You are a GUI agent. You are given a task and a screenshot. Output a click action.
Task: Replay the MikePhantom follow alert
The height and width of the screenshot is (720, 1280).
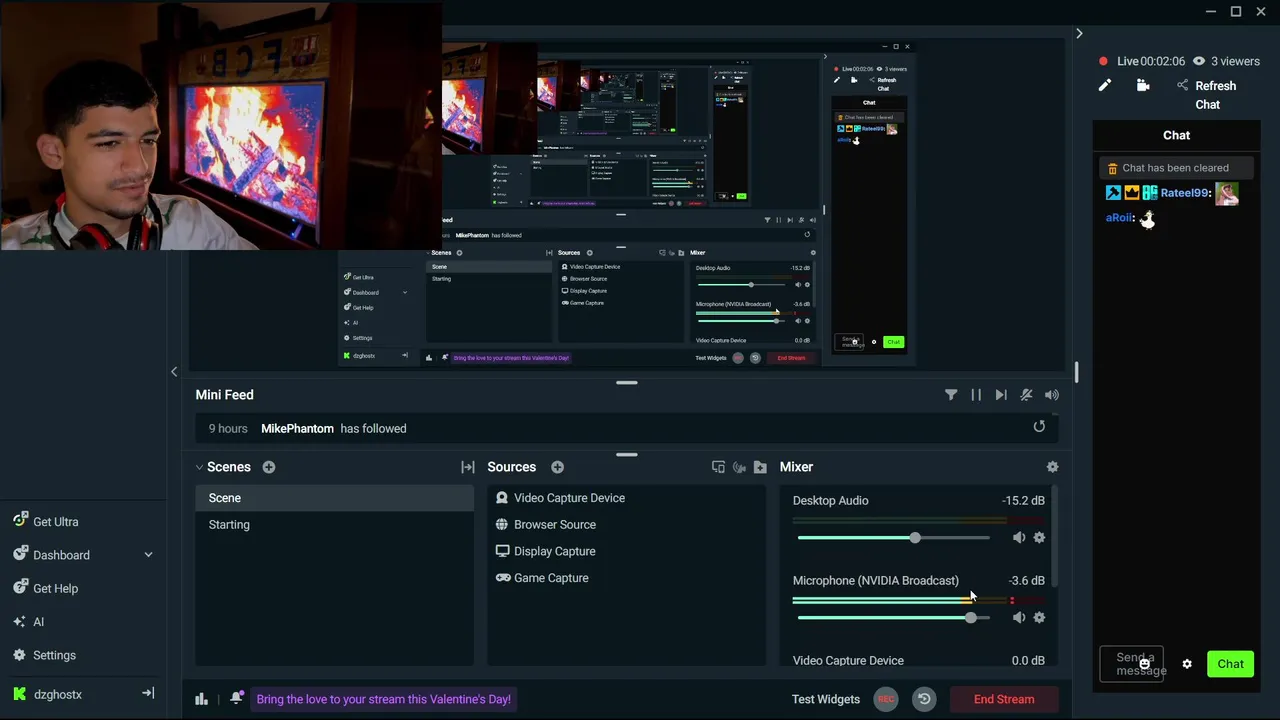coord(1039,427)
